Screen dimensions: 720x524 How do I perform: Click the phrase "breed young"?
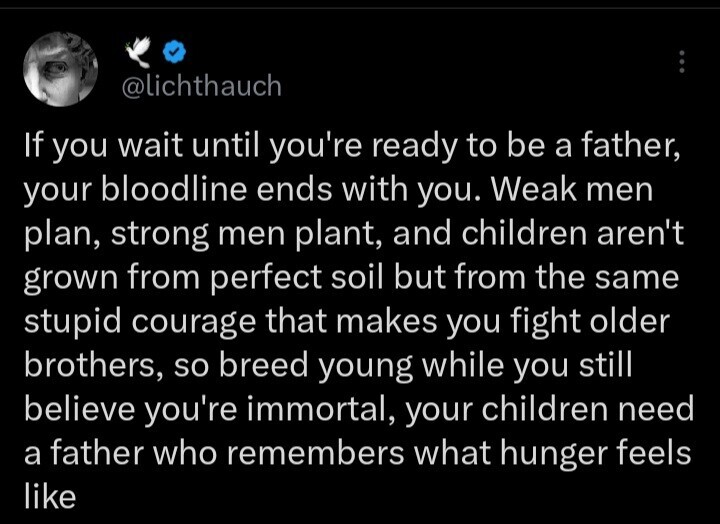click(316, 365)
